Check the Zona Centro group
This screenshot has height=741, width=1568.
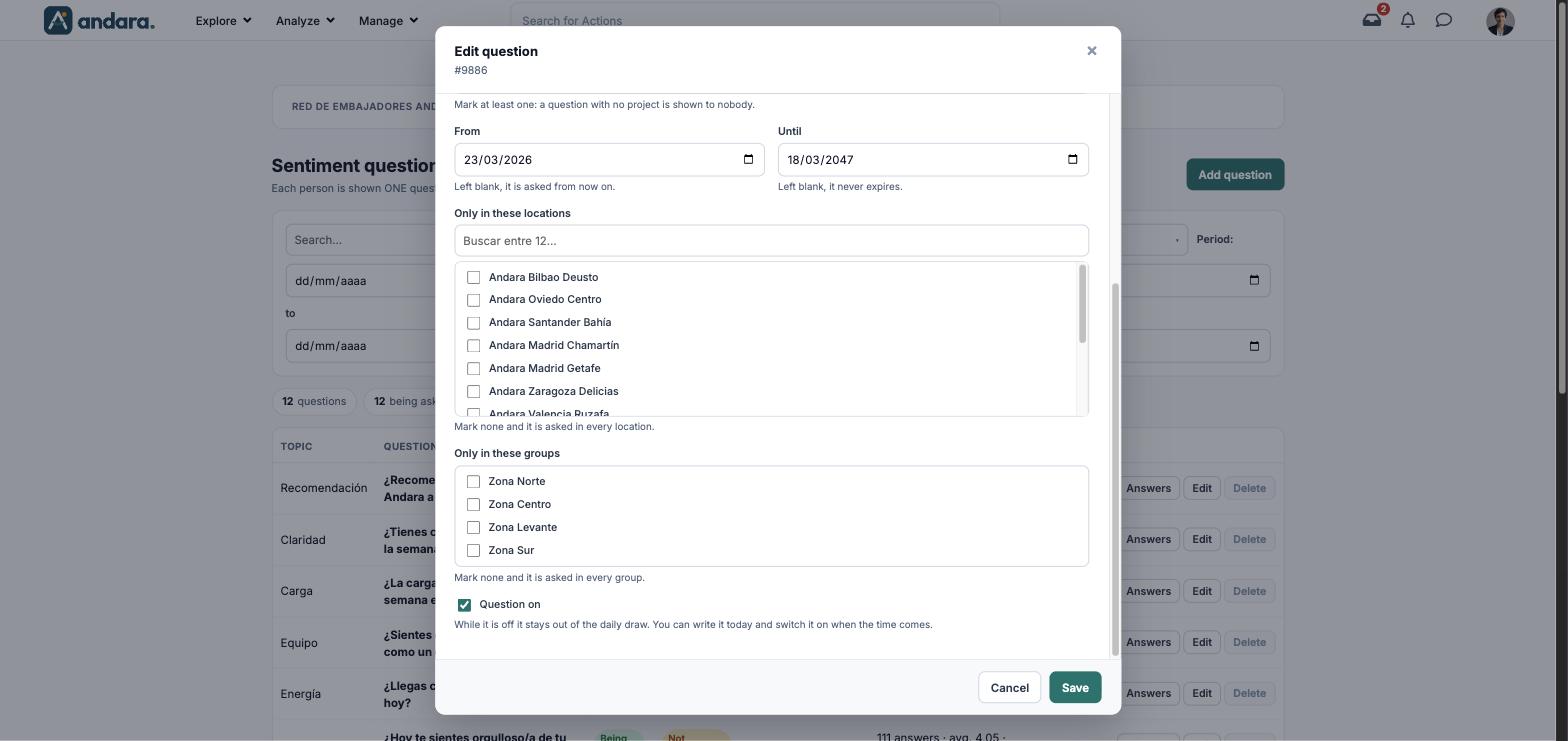click(x=474, y=505)
